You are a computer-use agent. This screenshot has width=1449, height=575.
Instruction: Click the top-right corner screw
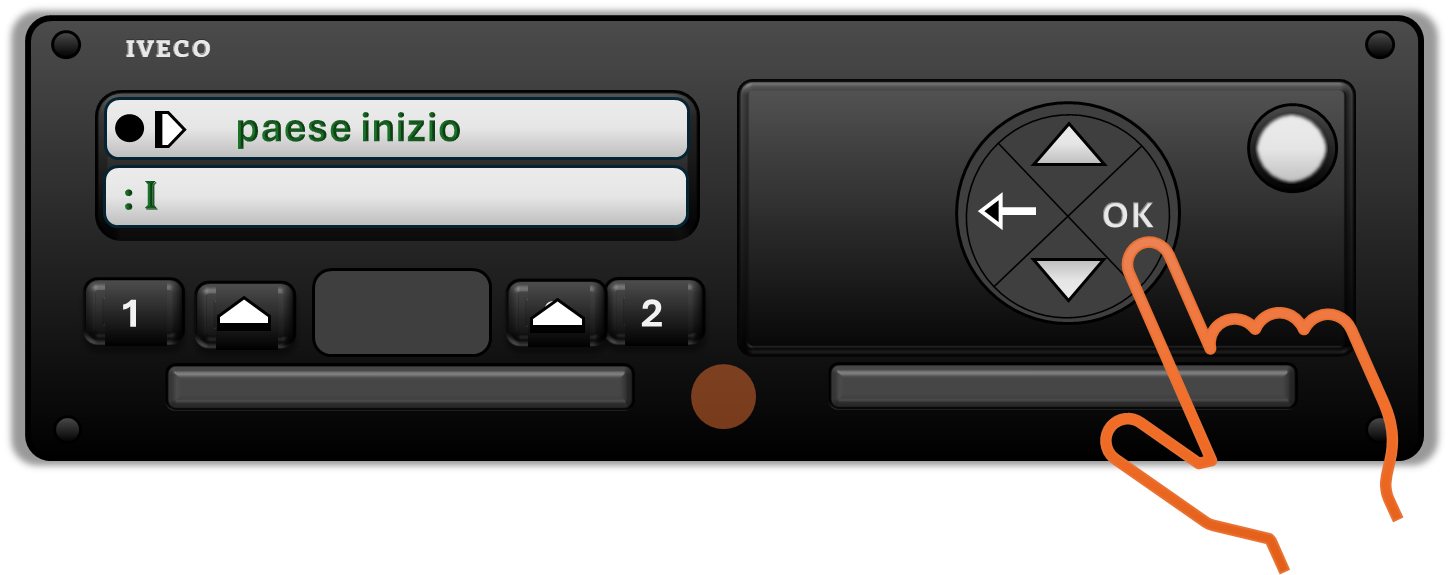tap(1379, 45)
